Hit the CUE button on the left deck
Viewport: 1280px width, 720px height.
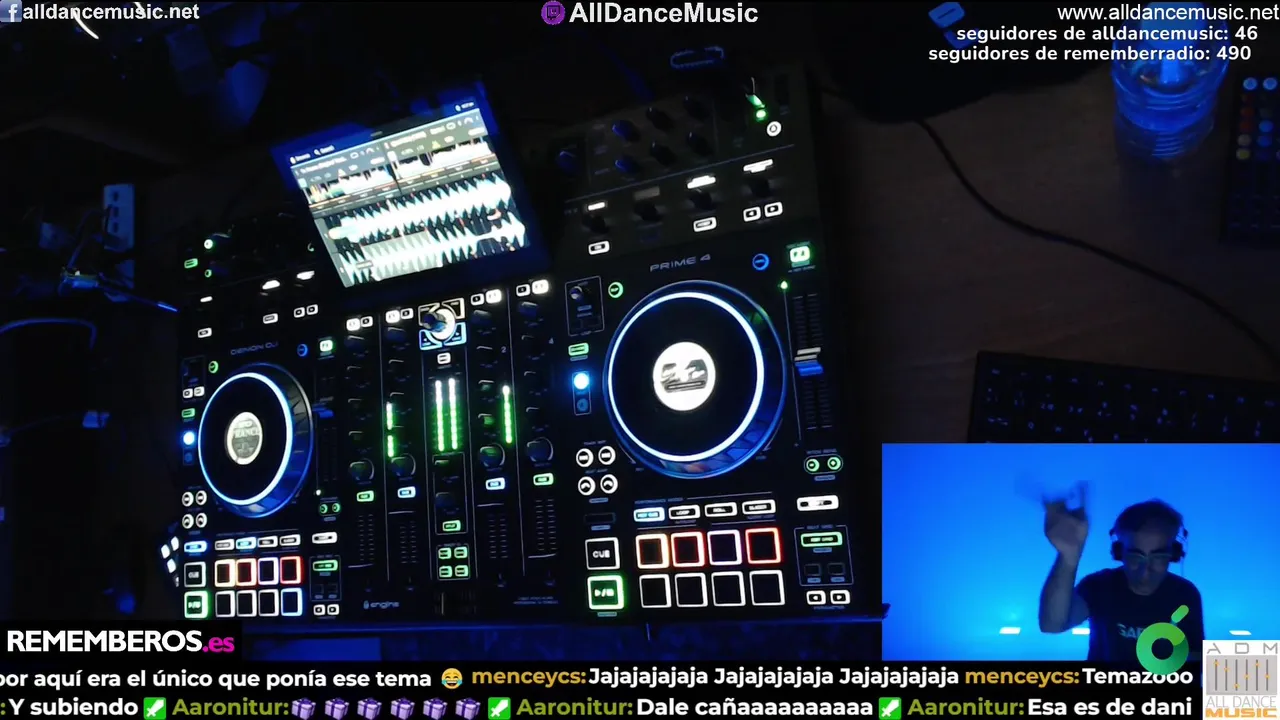pos(194,574)
